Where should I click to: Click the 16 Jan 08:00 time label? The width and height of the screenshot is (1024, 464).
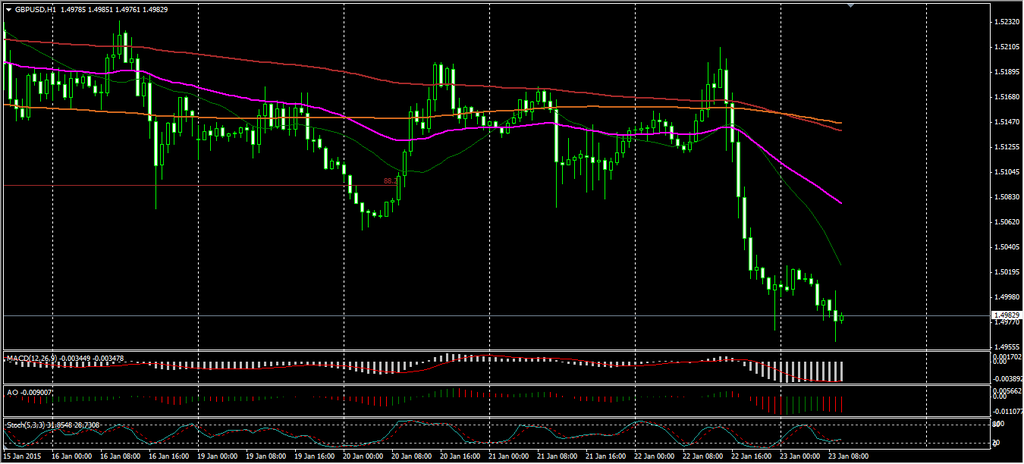point(120,455)
